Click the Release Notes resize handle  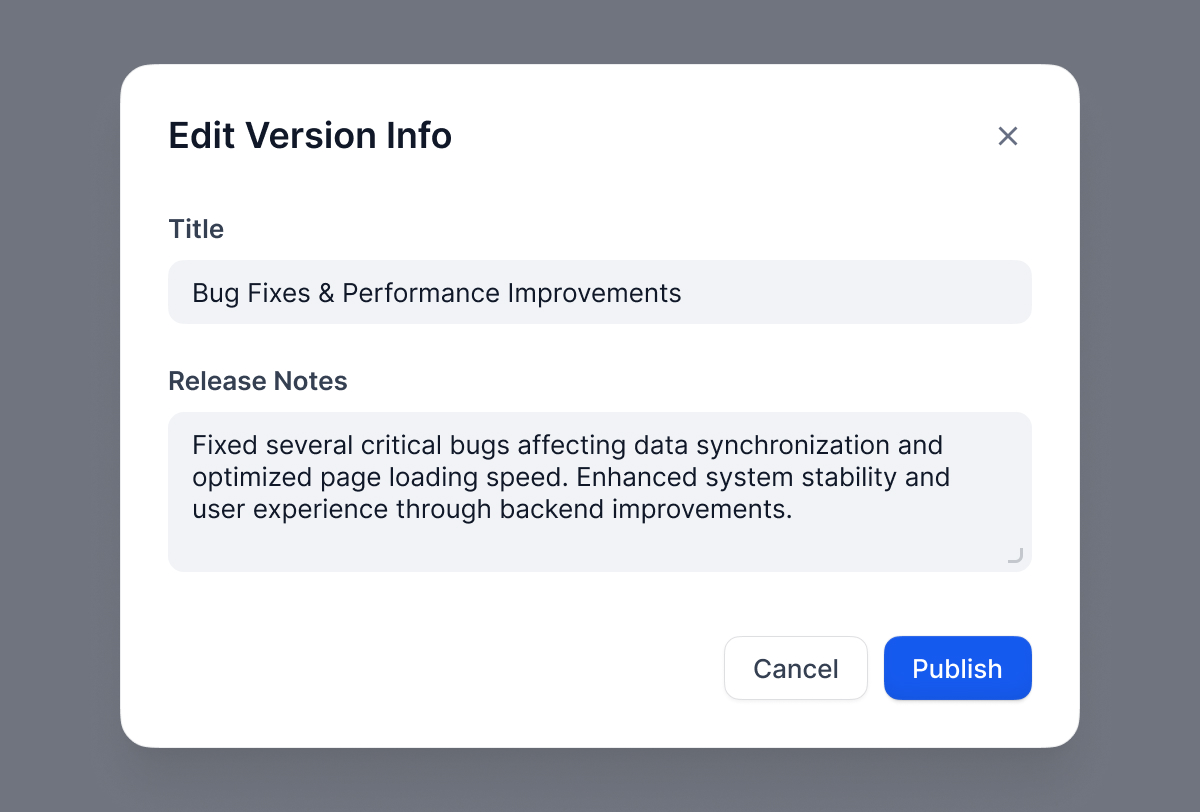[1015, 555]
